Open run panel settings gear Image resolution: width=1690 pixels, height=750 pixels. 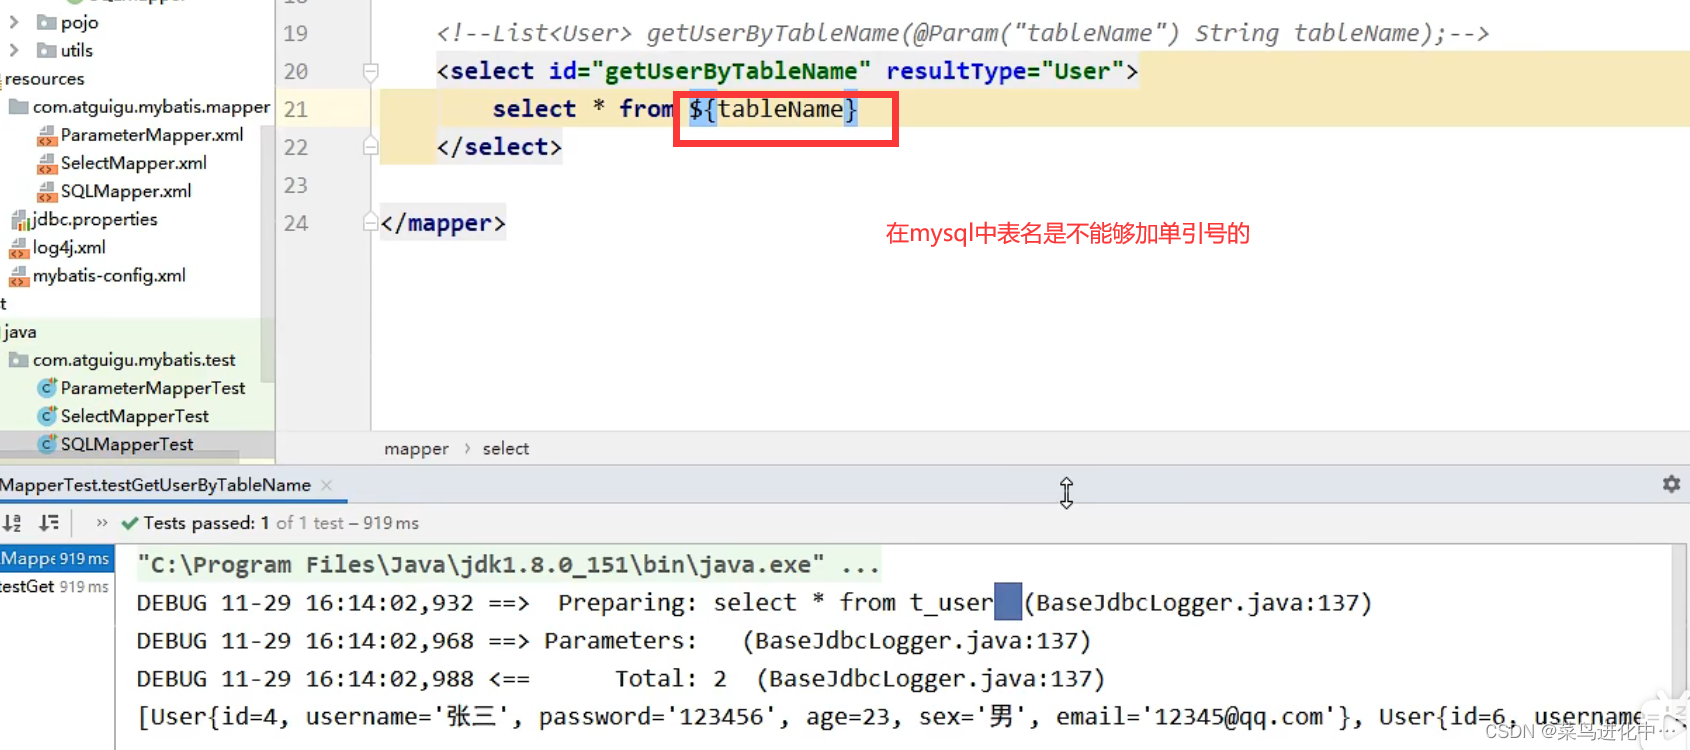[x=1671, y=484]
